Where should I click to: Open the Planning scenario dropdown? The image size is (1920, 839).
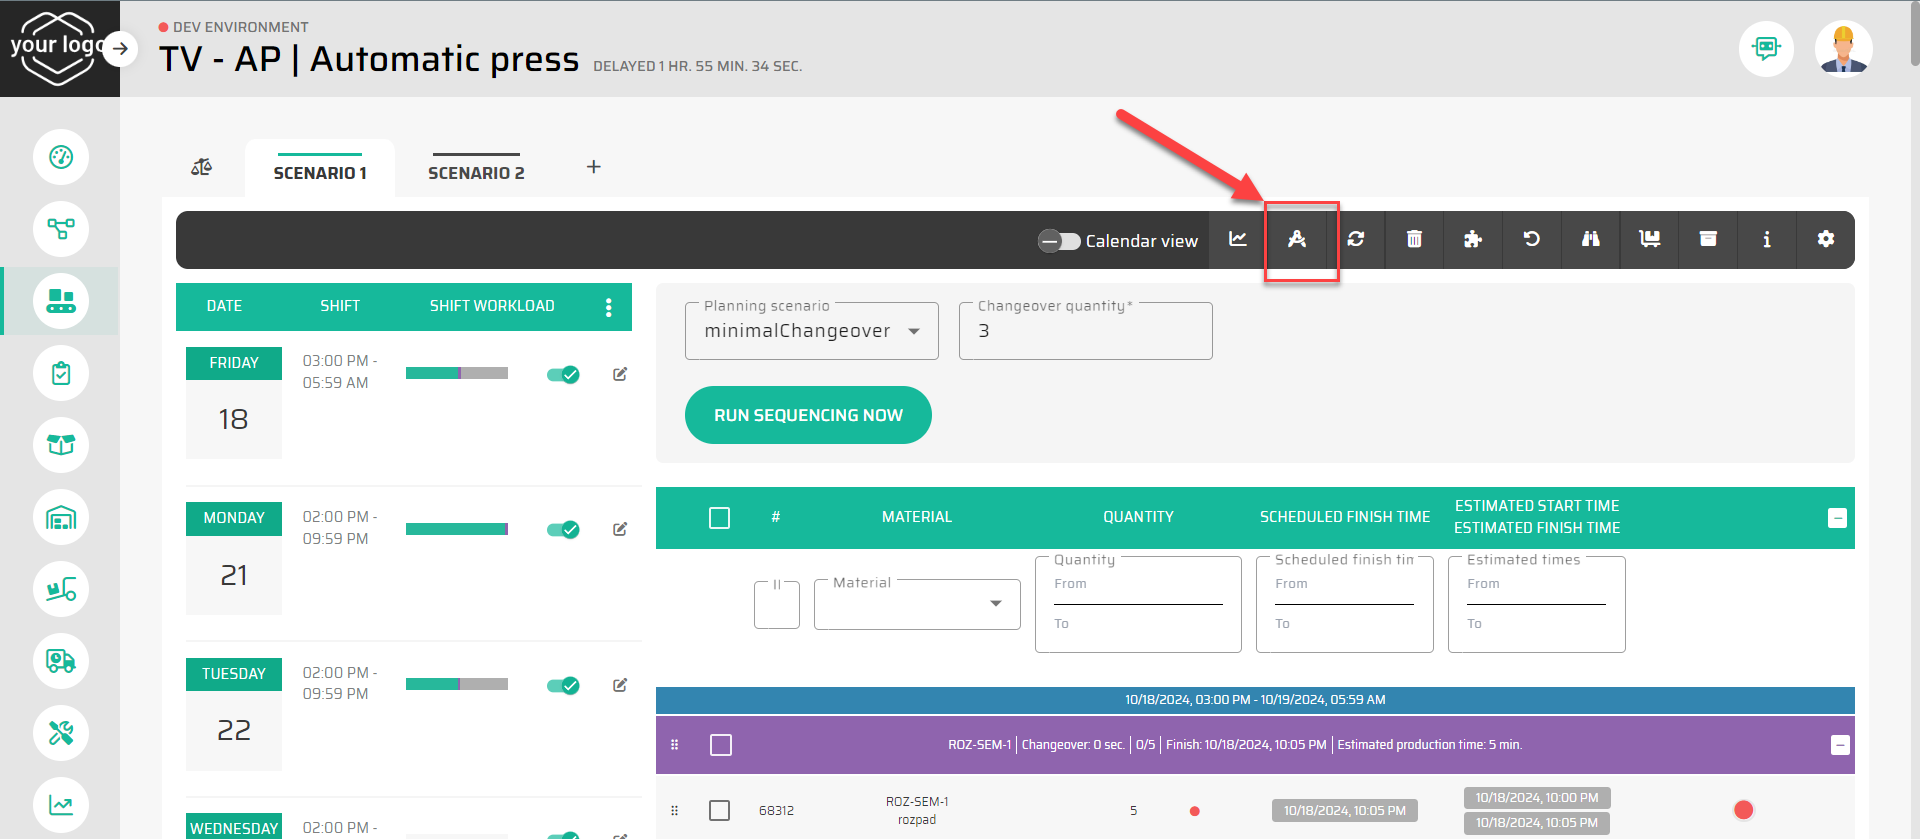[x=811, y=331]
